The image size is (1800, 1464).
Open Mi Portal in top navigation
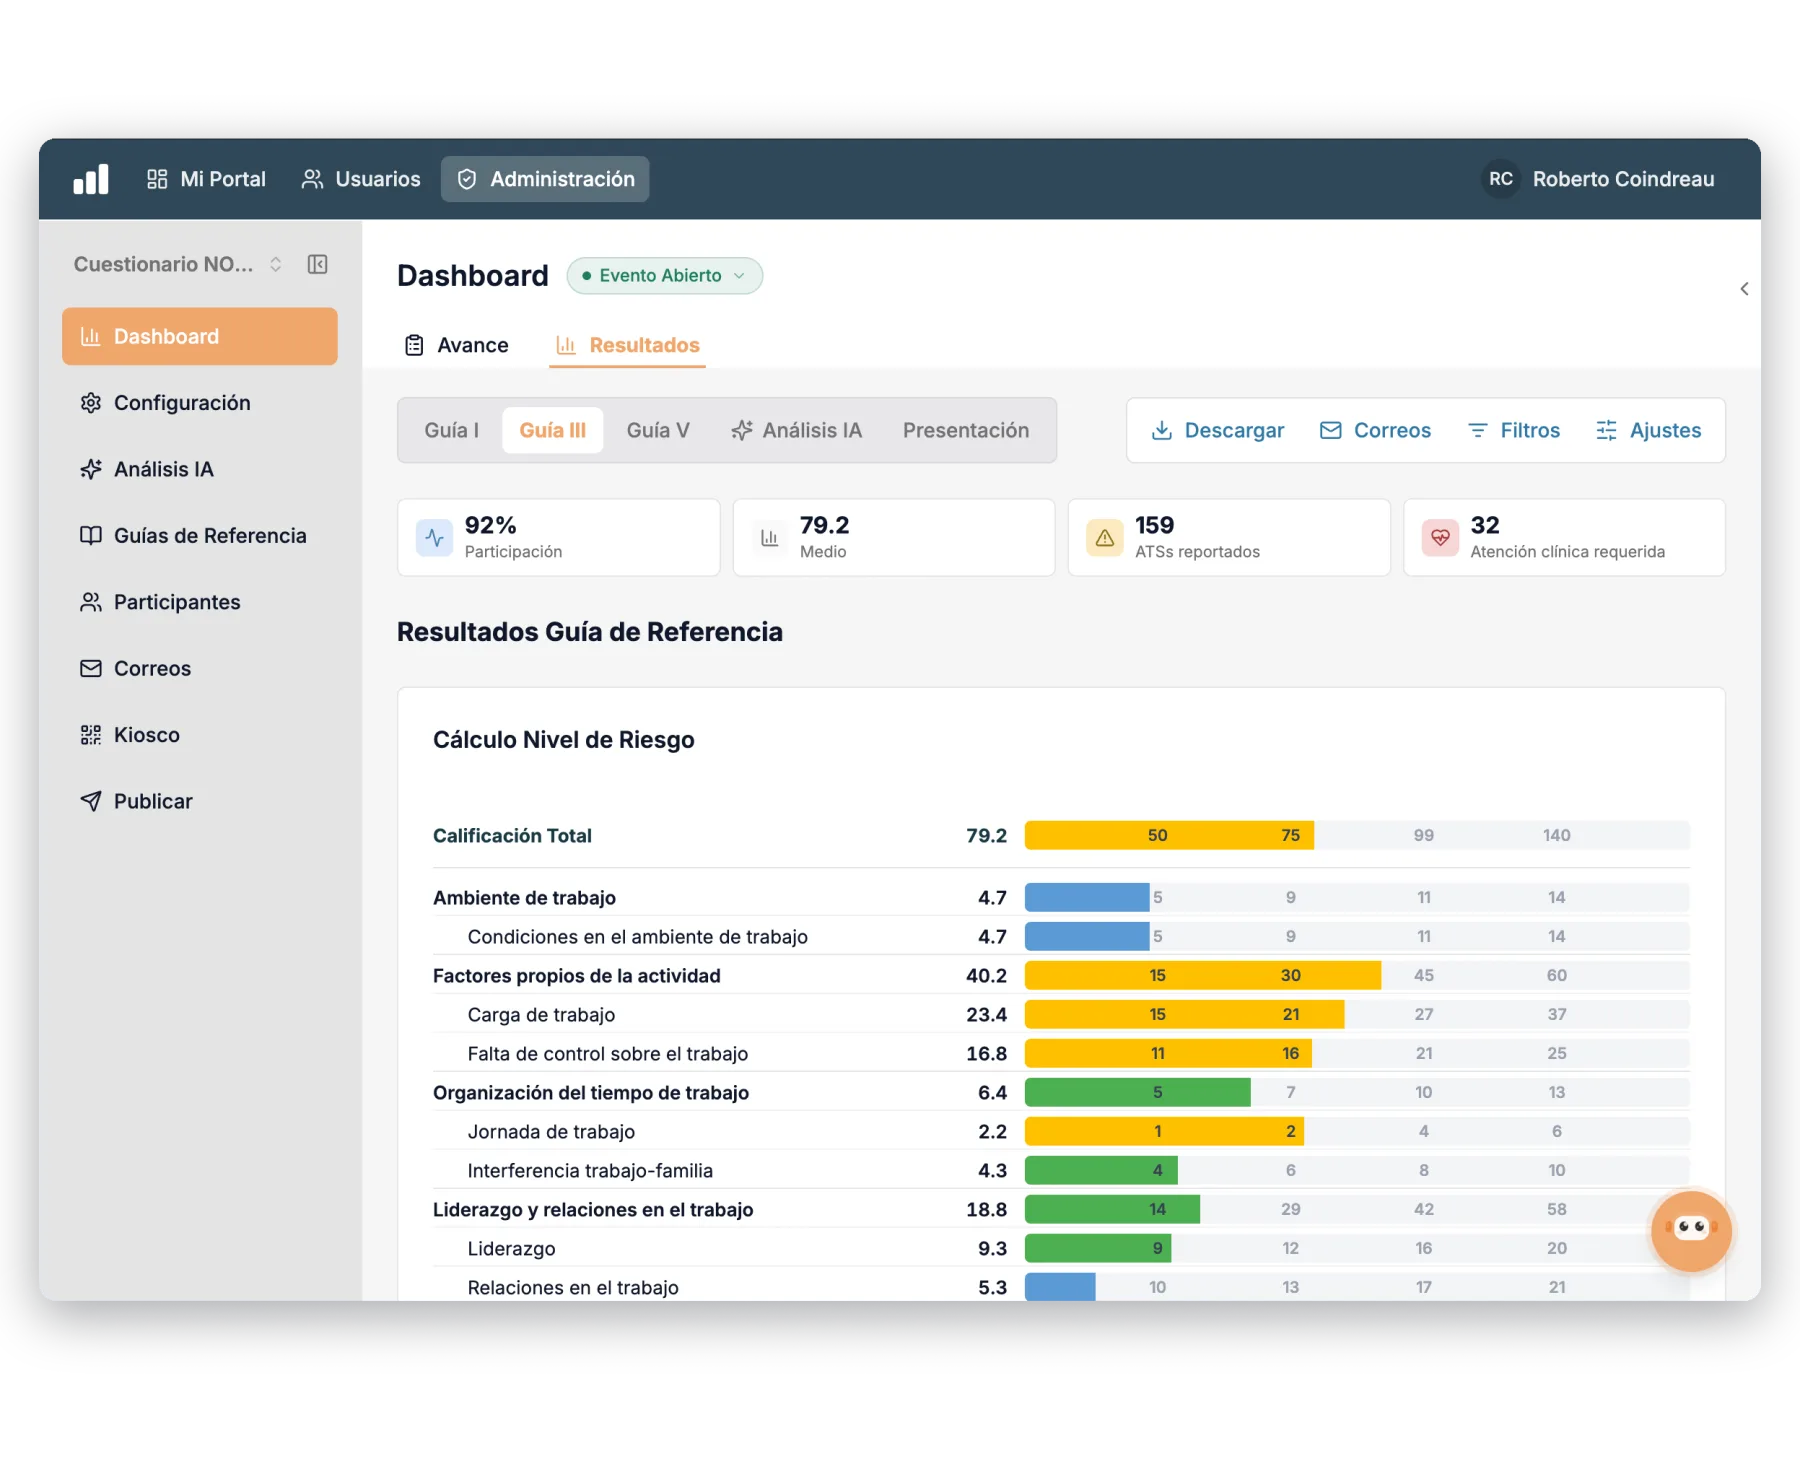click(x=206, y=179)
